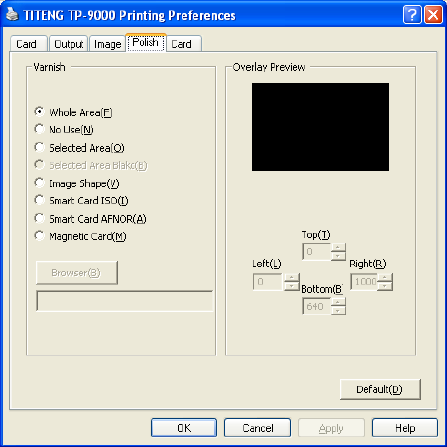Click the file path field below Browser
Screen dimensions: 447x447
pyautogui.click(x=125, y=301)
